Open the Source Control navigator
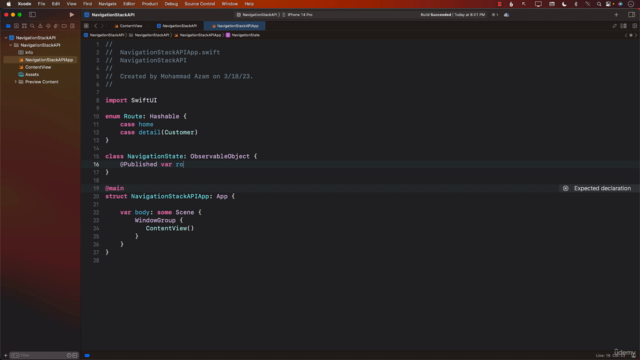Screen dimensions: 640x360 click(16, 26)
